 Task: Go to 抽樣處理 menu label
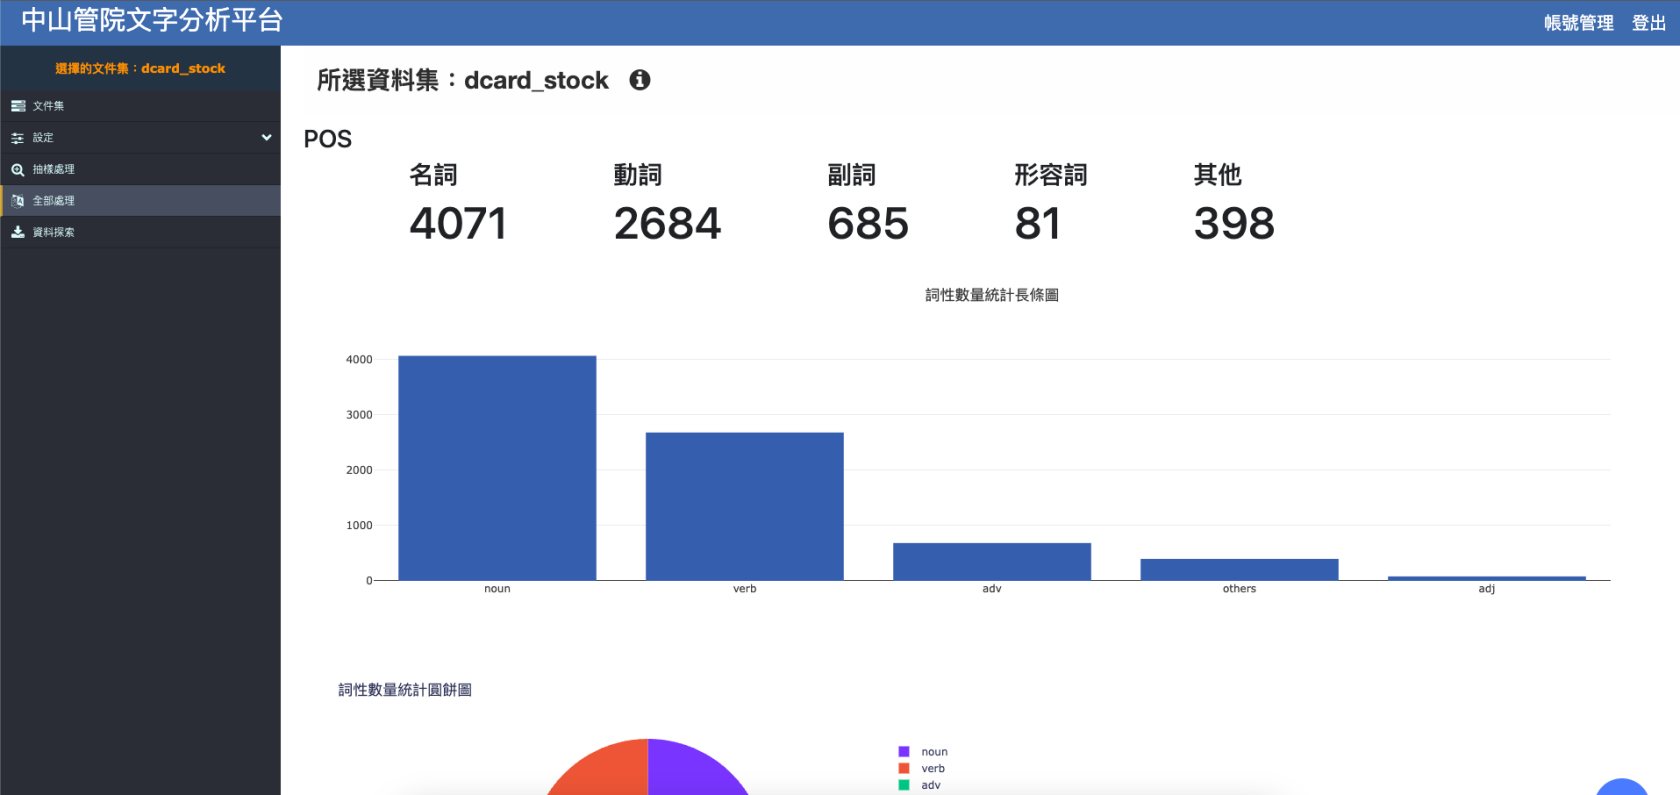53,170
